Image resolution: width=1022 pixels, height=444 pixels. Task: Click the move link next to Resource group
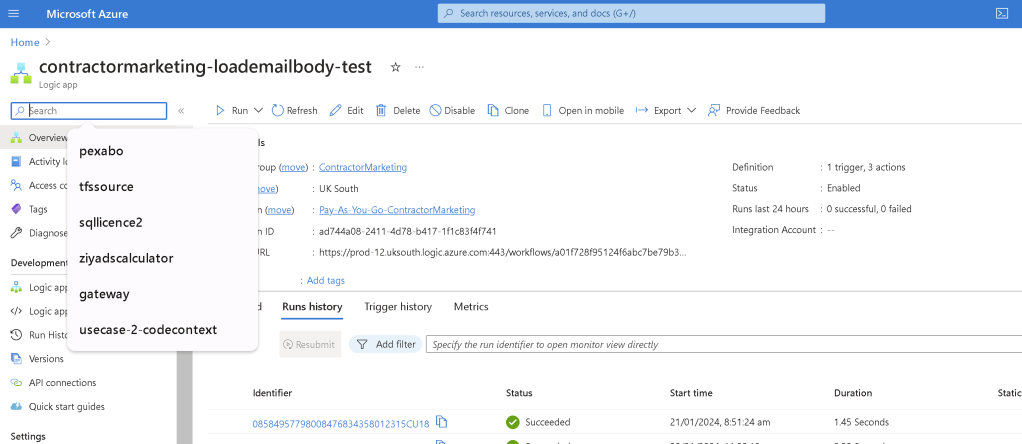[293, 168]
